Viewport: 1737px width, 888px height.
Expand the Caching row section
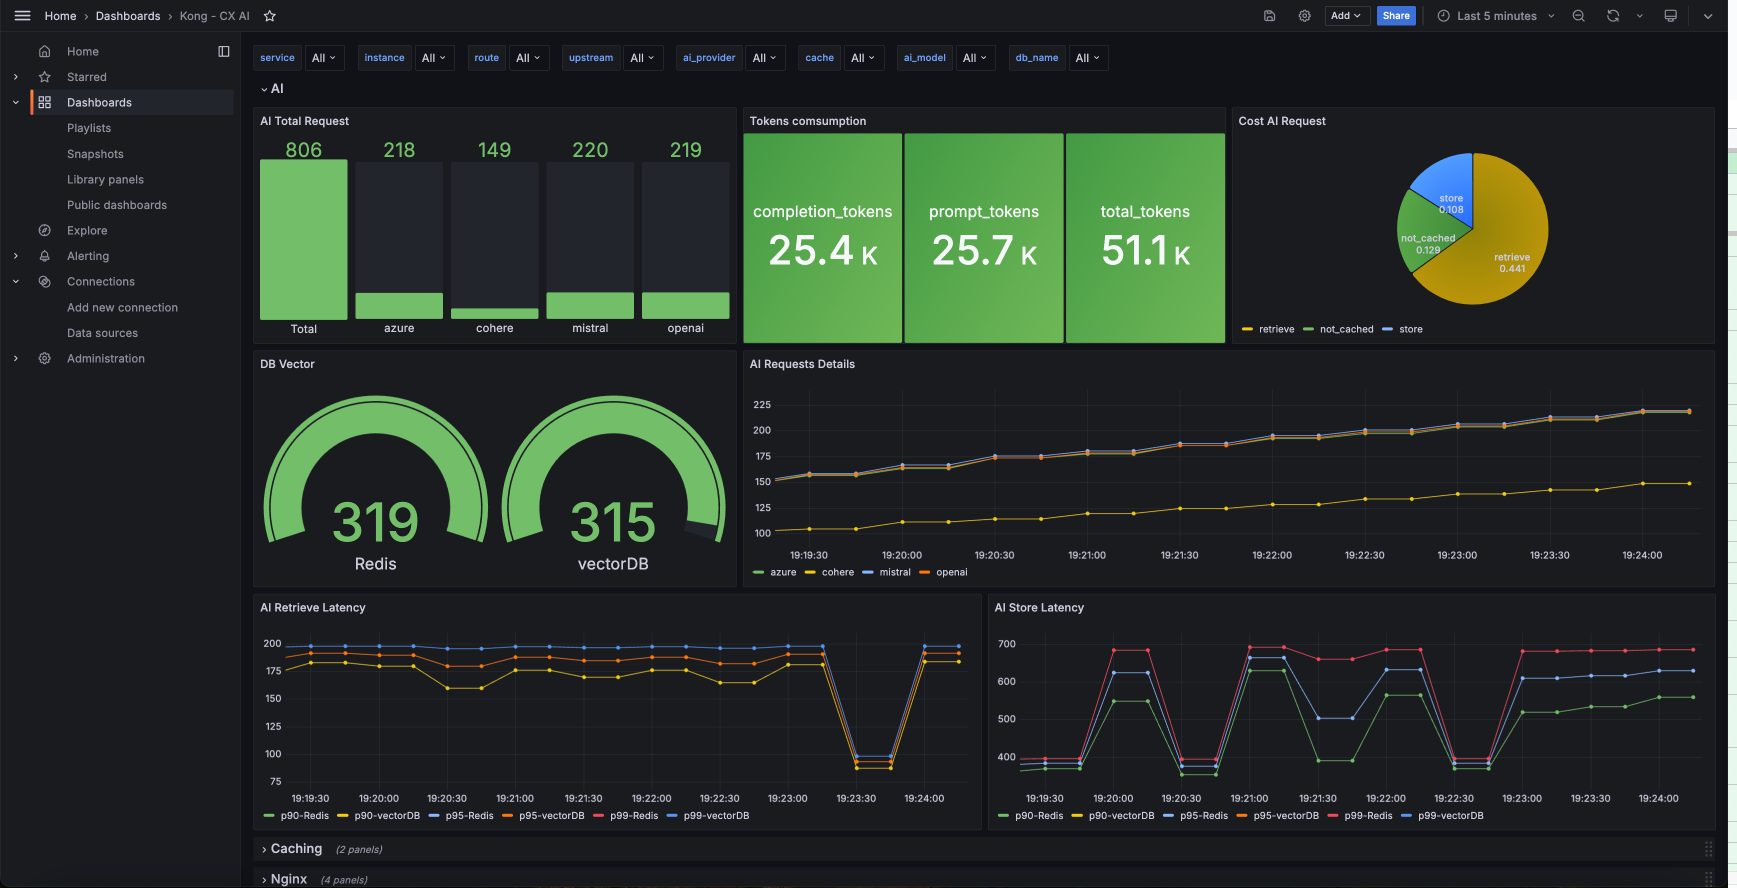click(x=296, y=849)
